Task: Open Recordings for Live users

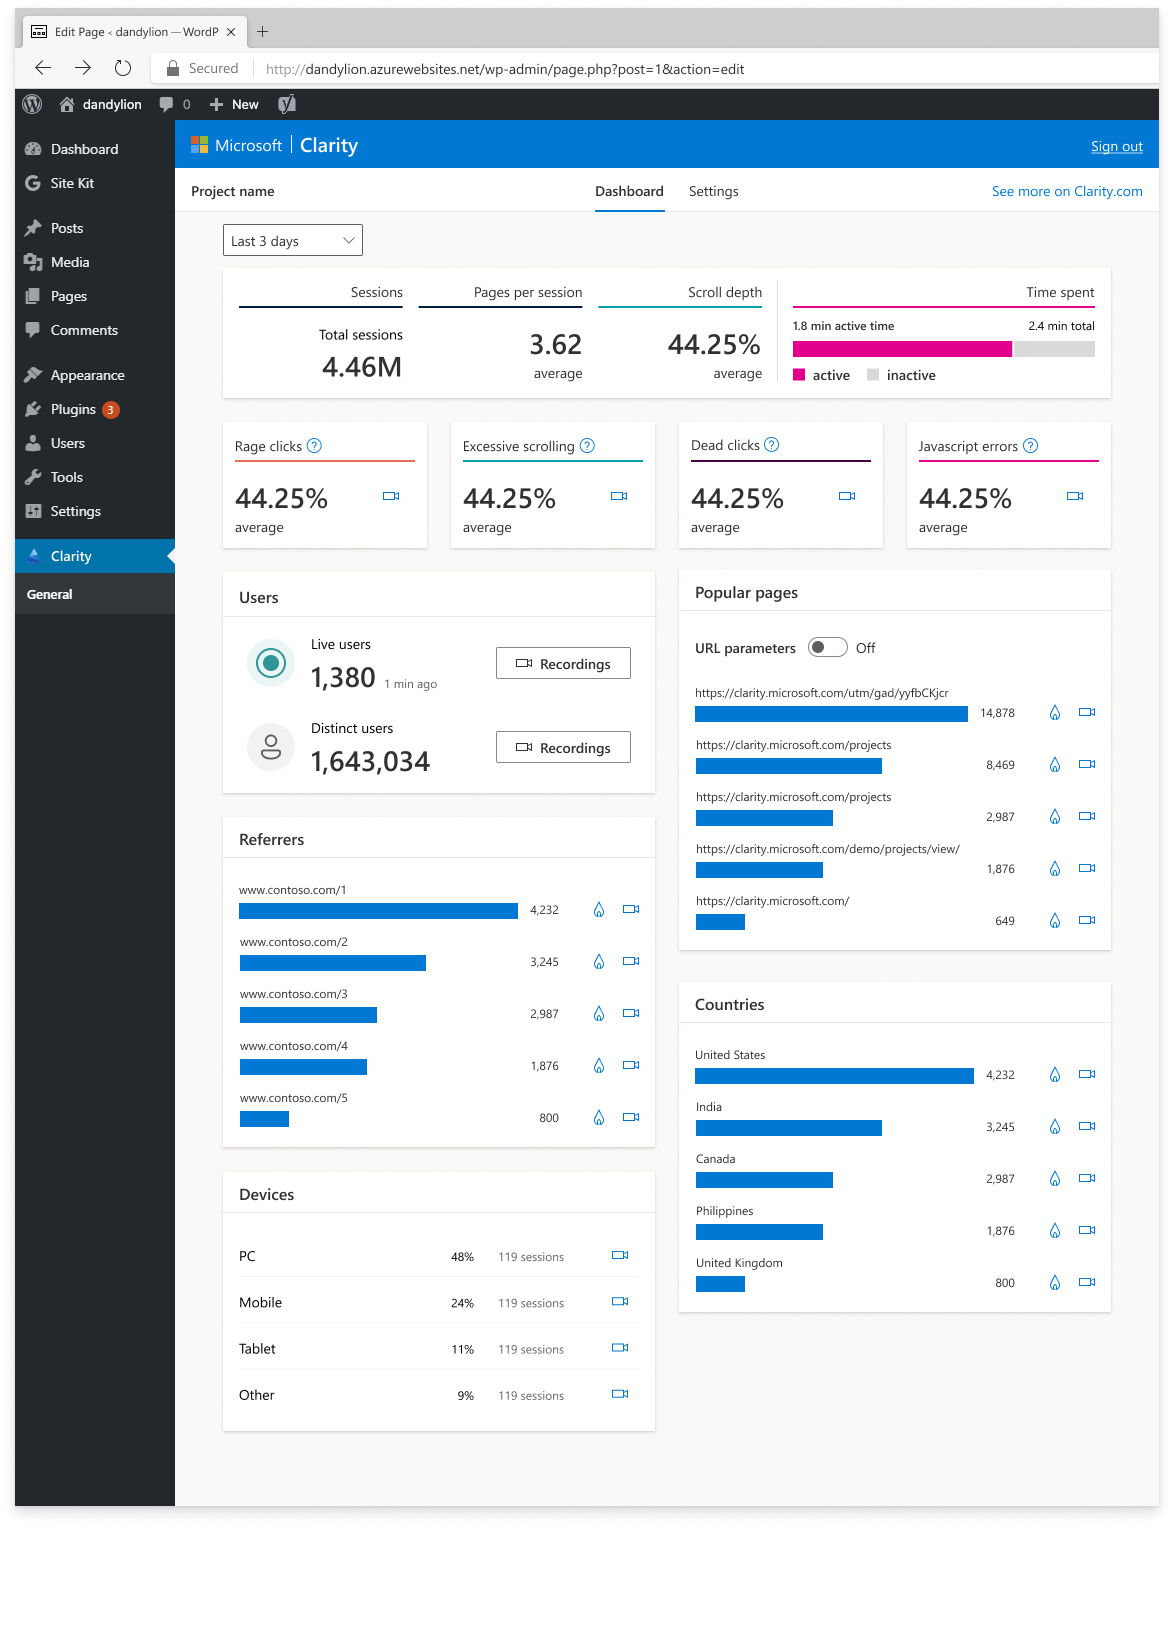Action: pos(563,663)
